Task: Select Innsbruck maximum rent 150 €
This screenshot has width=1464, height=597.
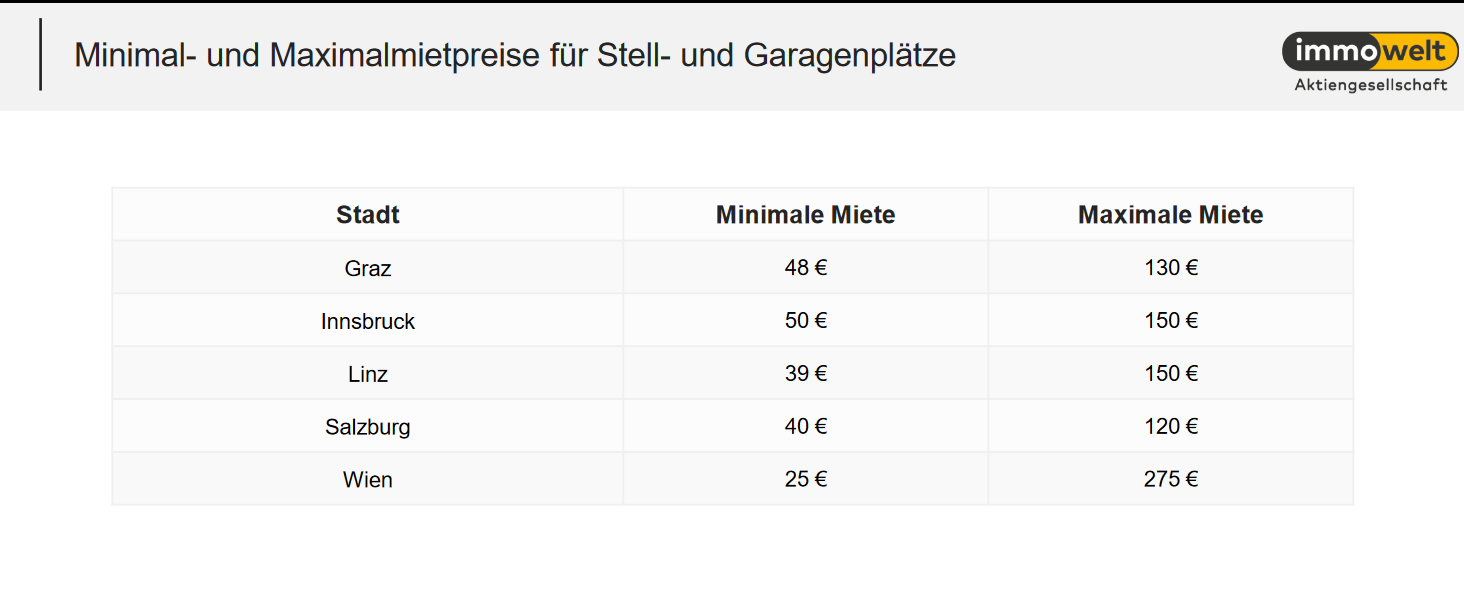Action: 1171,321
